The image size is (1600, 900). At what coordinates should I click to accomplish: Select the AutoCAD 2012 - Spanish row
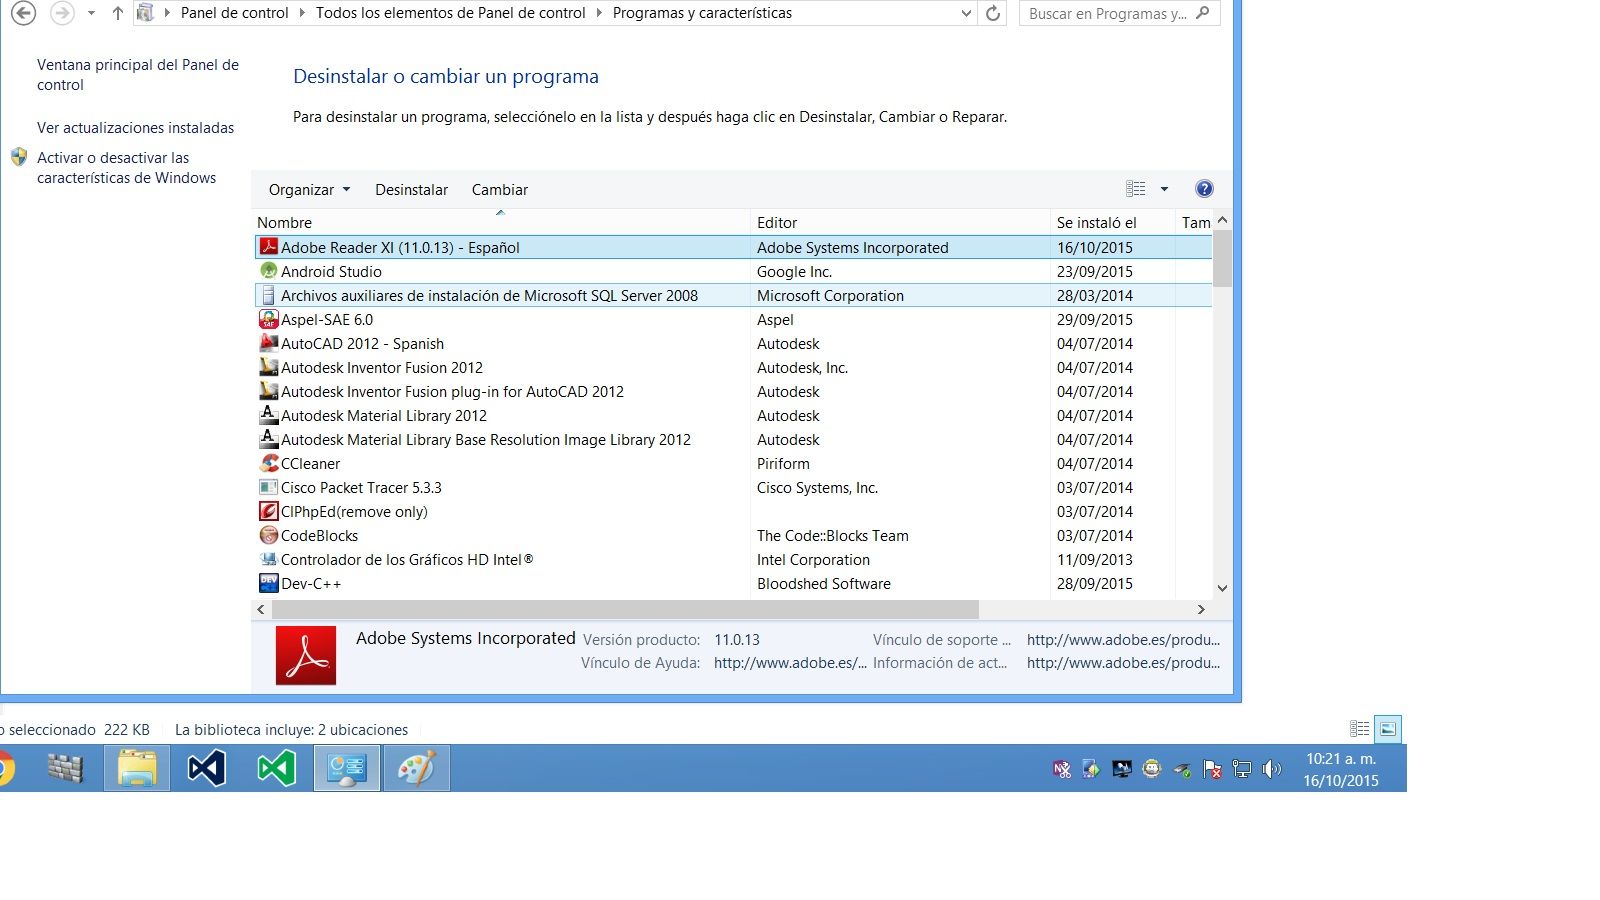[362, 343]
